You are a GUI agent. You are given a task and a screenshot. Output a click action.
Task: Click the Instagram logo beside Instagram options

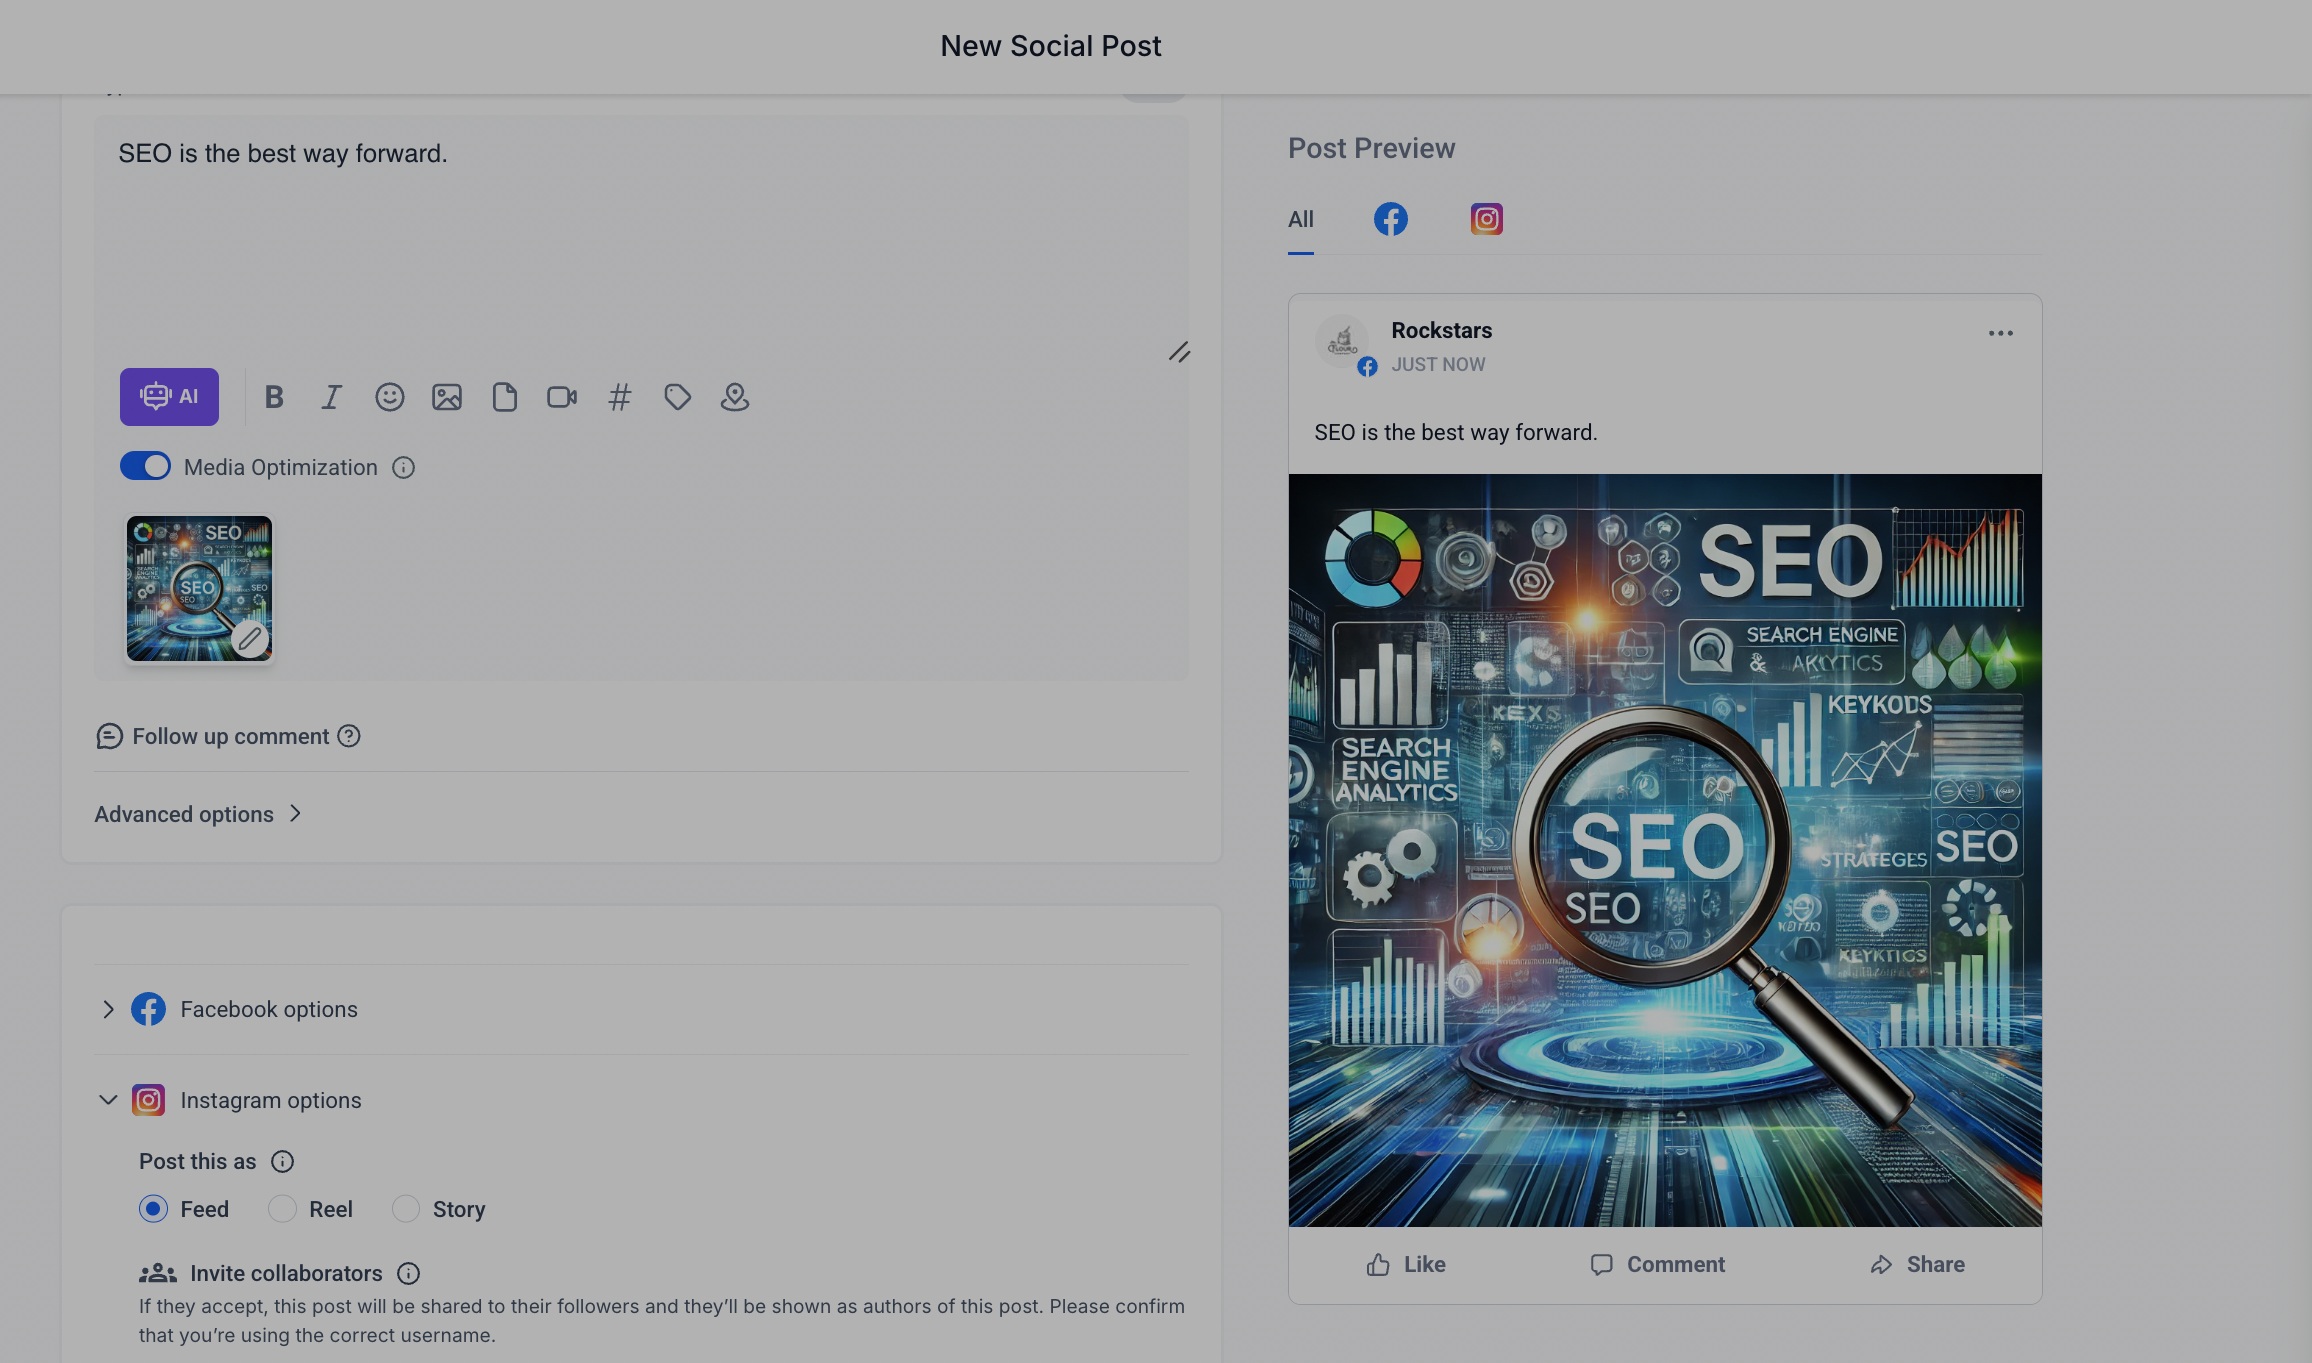tap(148, 1100)
